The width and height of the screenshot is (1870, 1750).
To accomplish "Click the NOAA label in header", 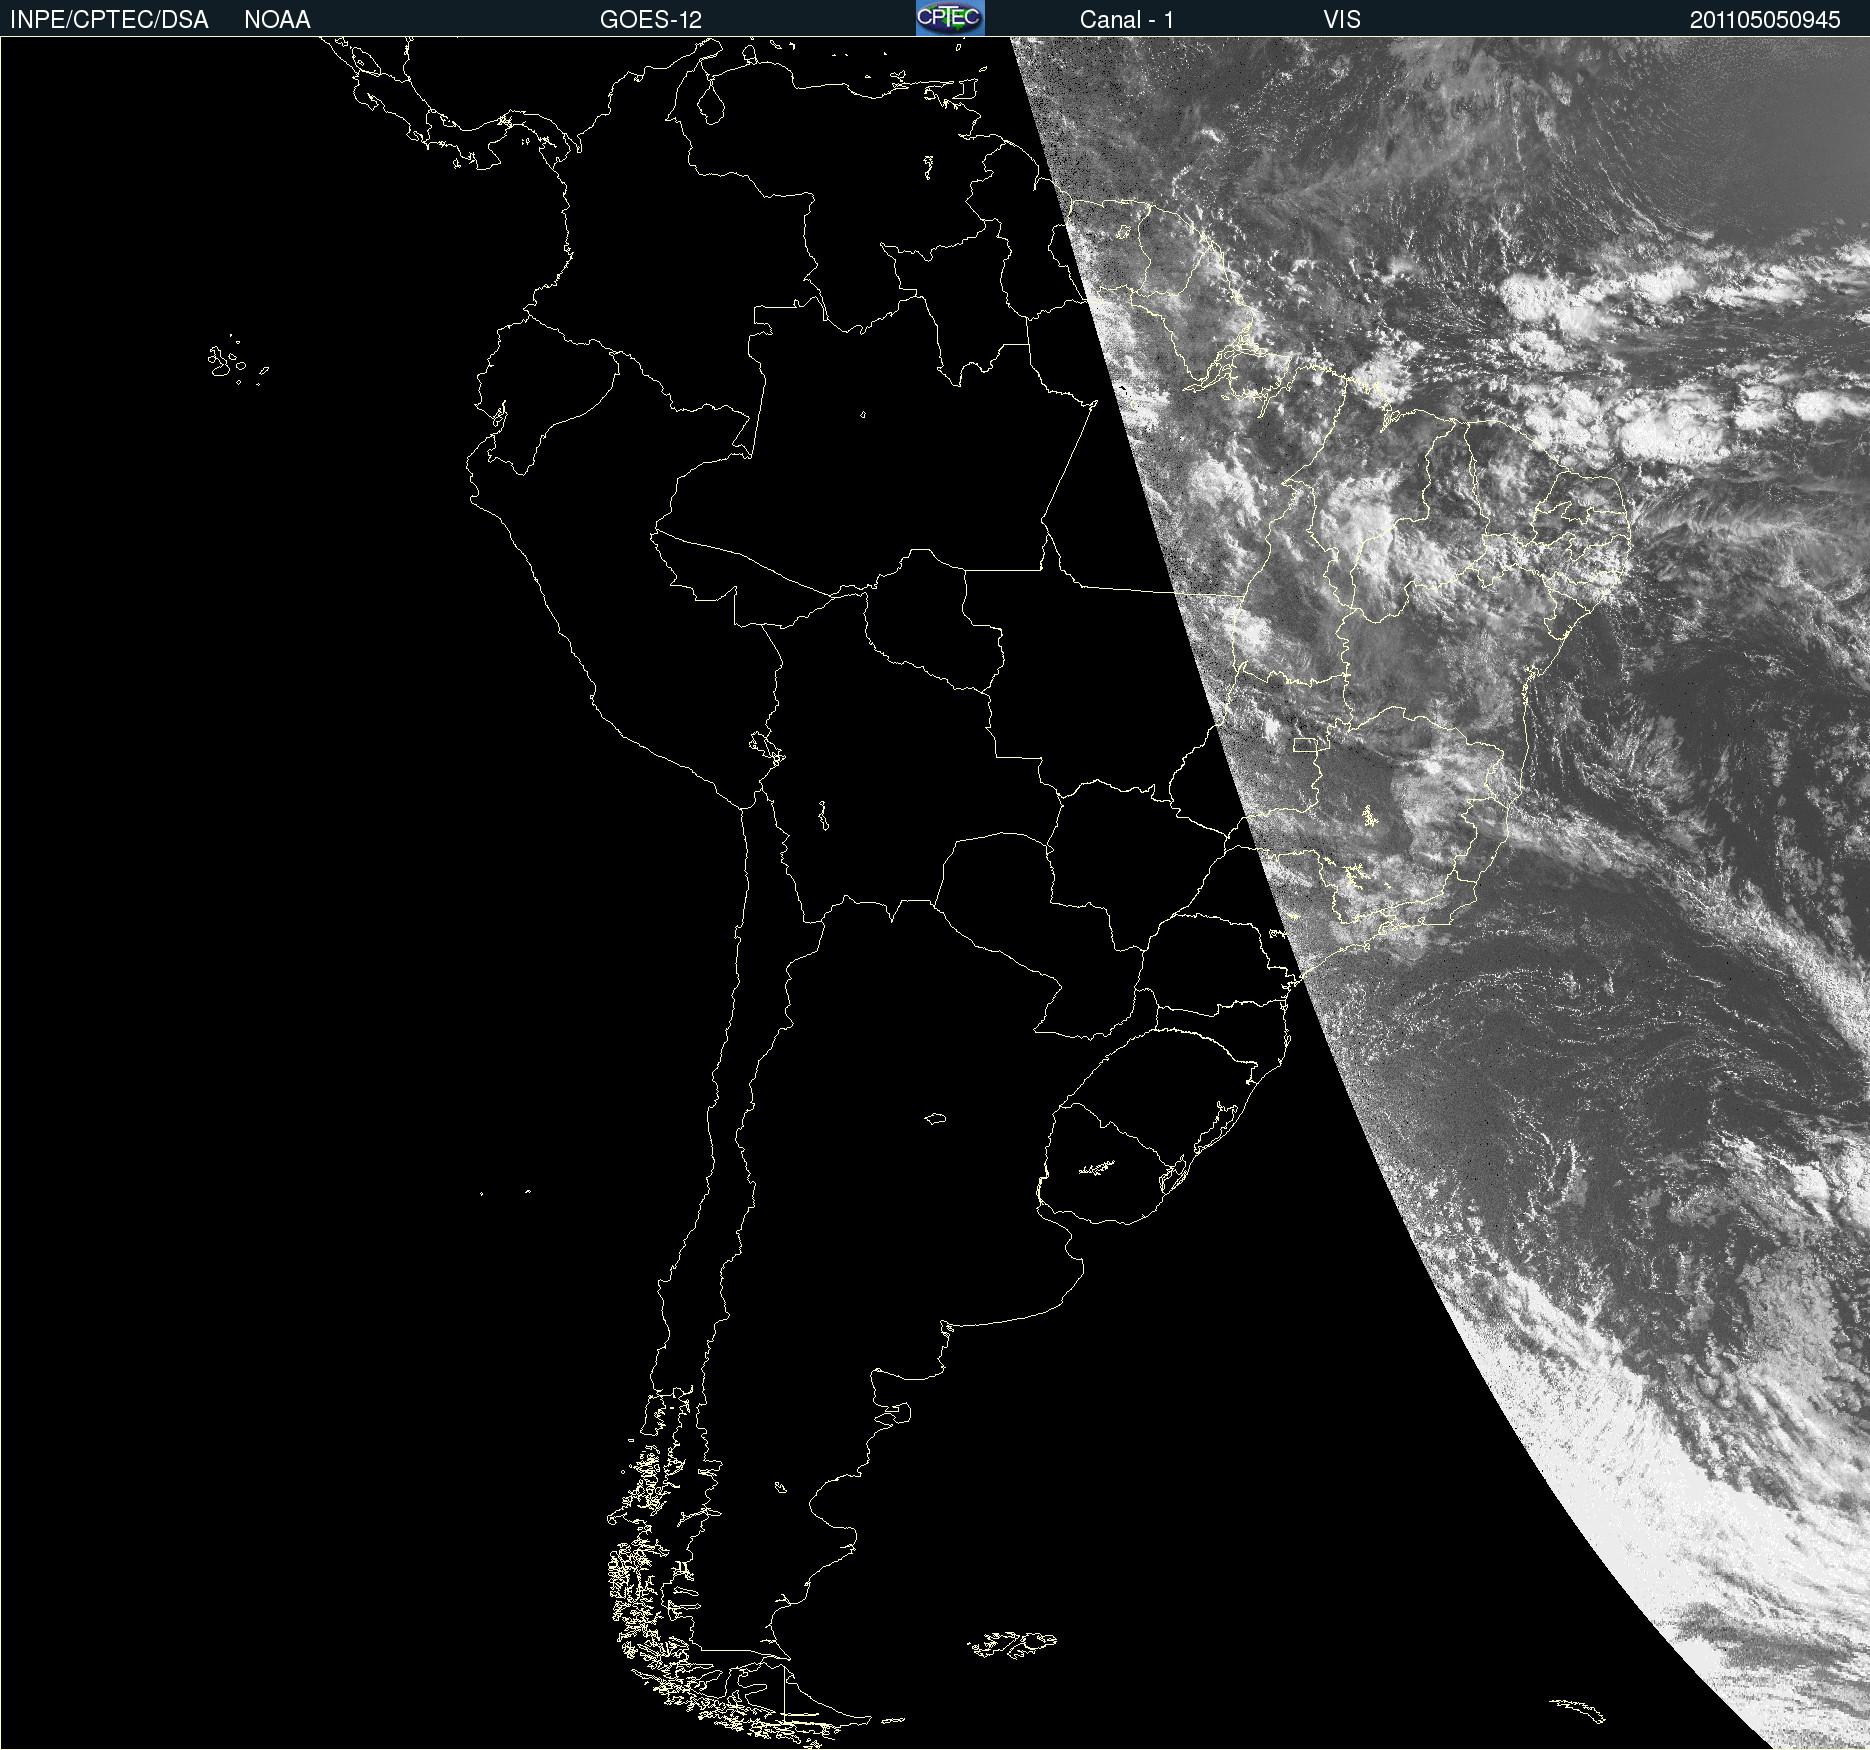I will click(277, 20).
